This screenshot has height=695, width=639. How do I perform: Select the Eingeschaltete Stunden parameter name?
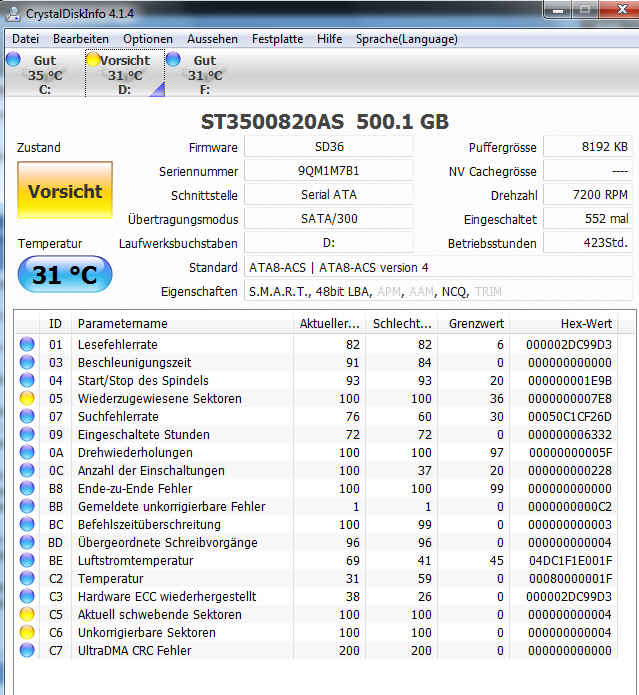coord(144,434)
